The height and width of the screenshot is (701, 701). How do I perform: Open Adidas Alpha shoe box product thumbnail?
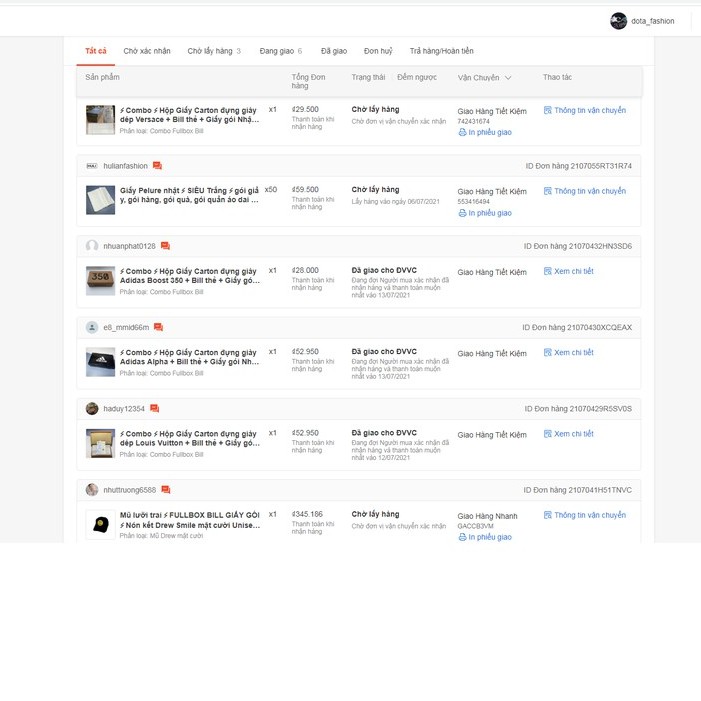point(100,362)
